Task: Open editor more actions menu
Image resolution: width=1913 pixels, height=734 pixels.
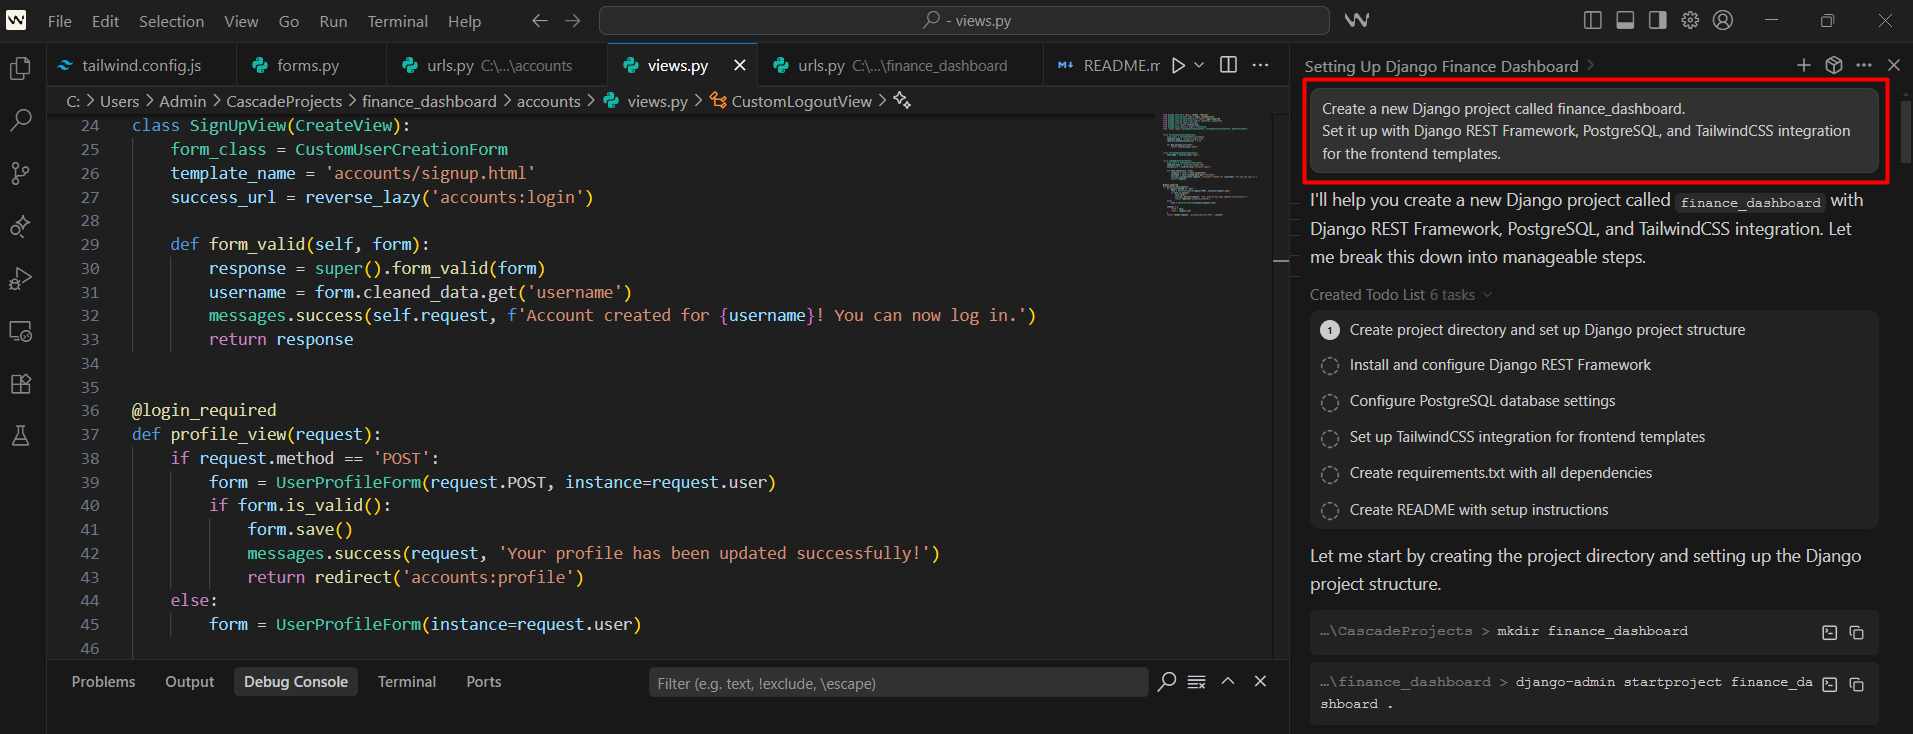Action: [x=1260, y=65]
